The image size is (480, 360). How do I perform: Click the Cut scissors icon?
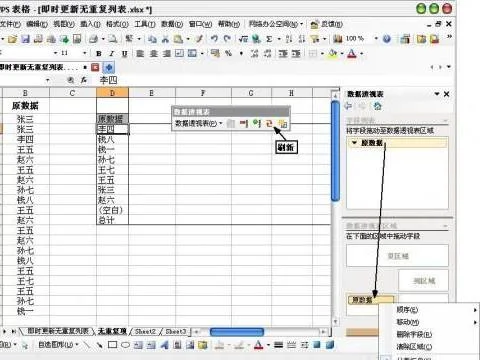(x=165, y=39)
